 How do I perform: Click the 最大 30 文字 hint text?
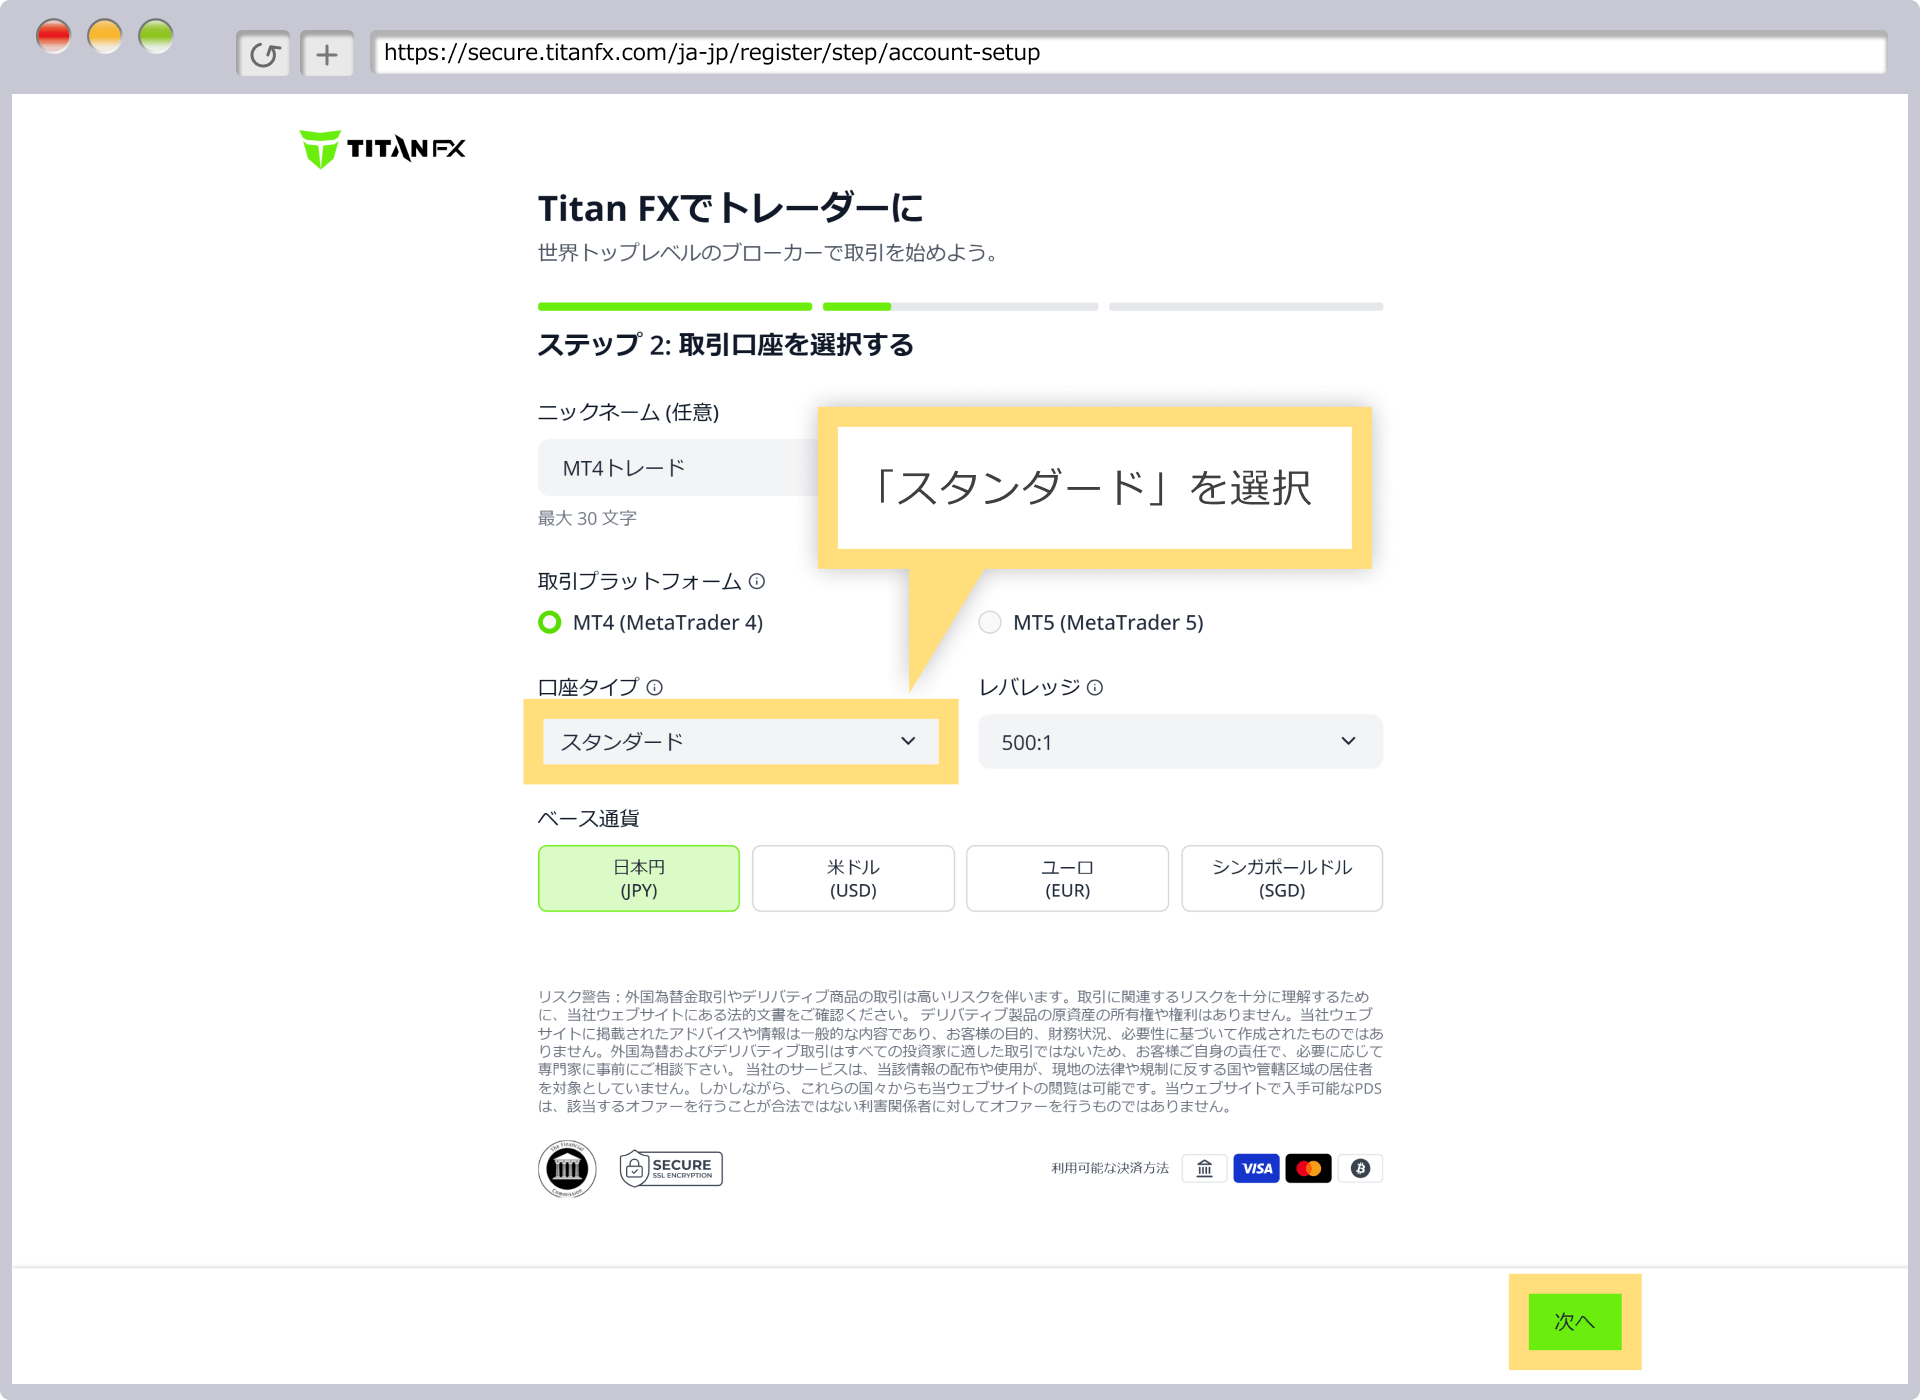(x=587, y=518)
